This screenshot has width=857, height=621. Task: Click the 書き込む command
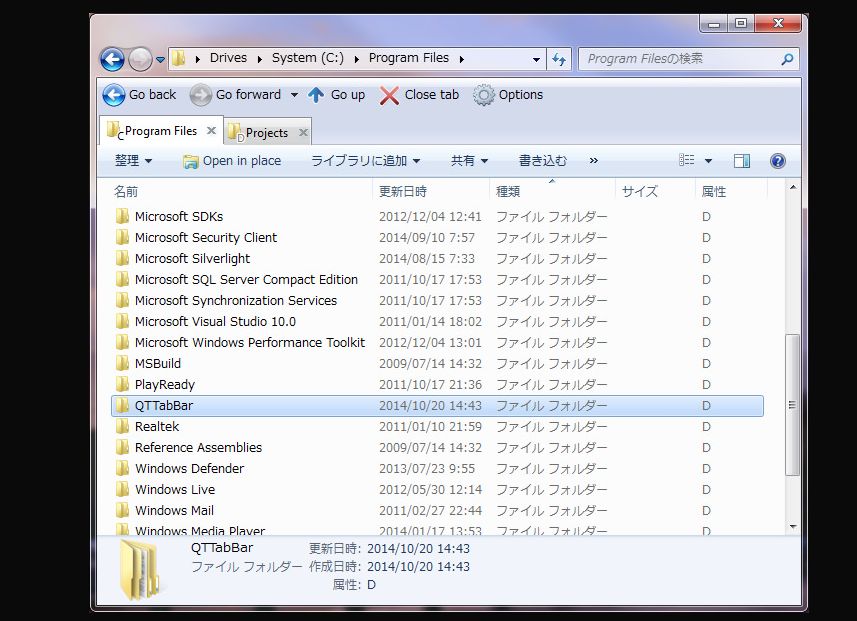click(542, 161)
